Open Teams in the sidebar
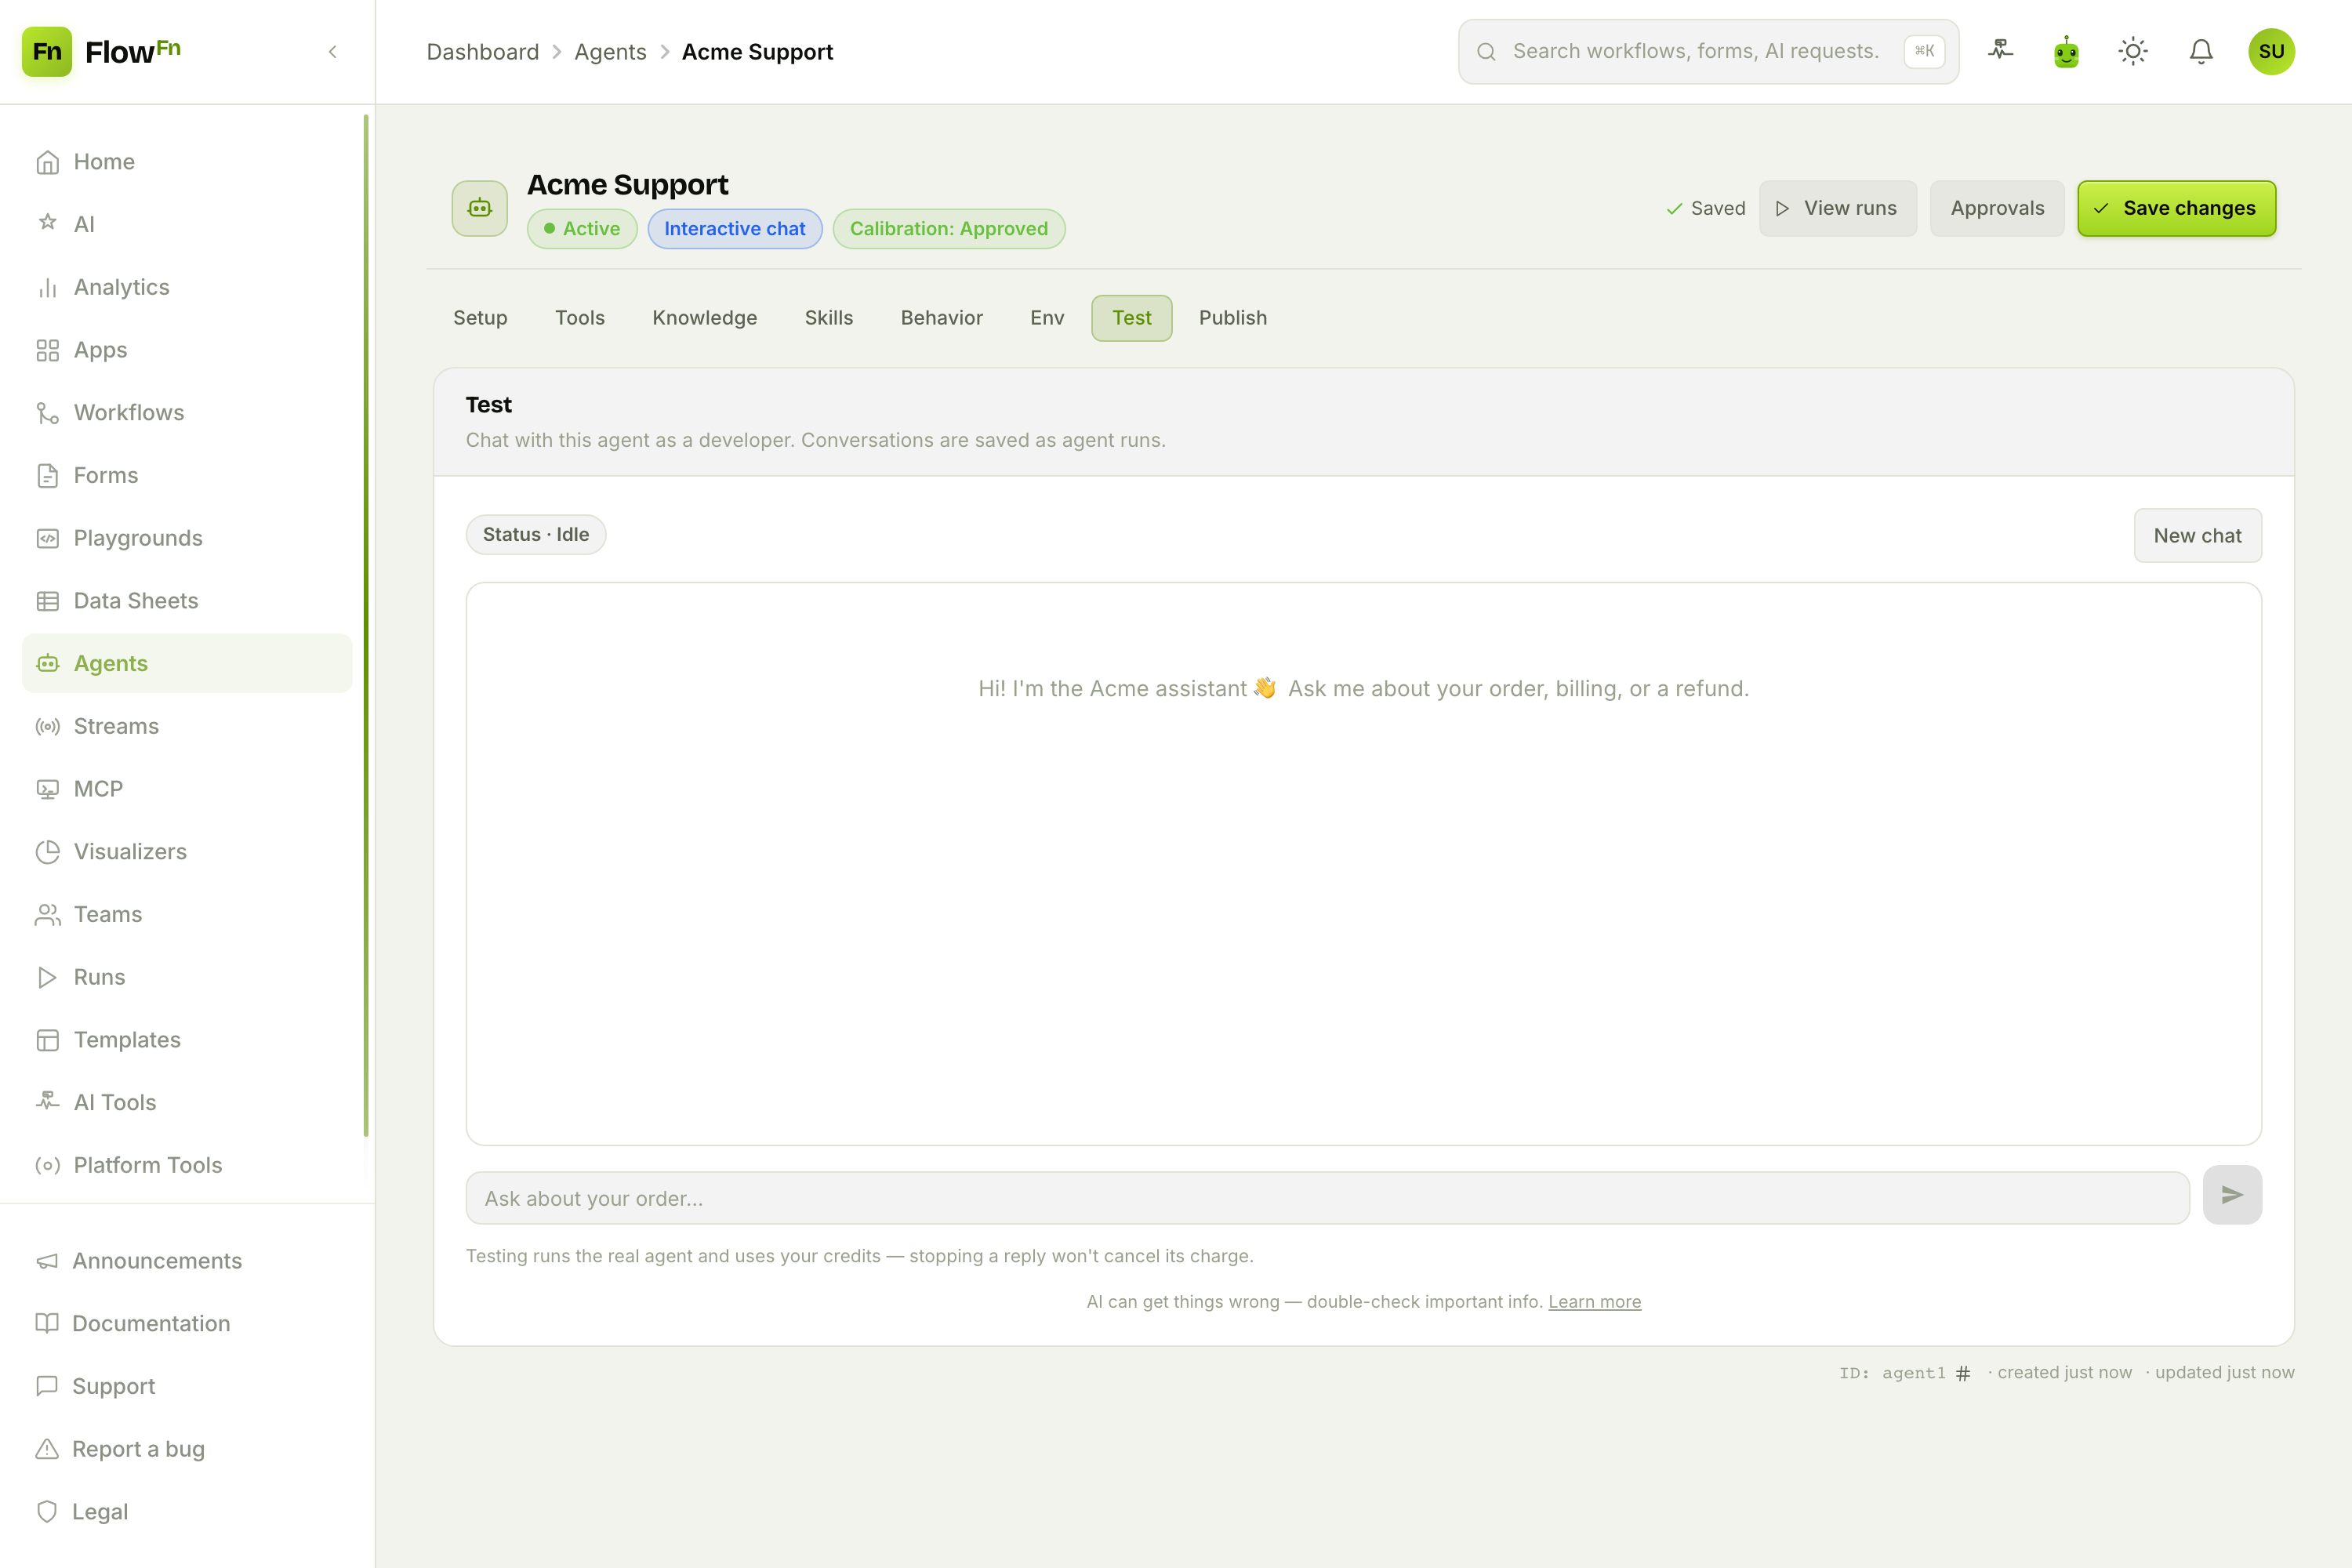 coord(187,914)
